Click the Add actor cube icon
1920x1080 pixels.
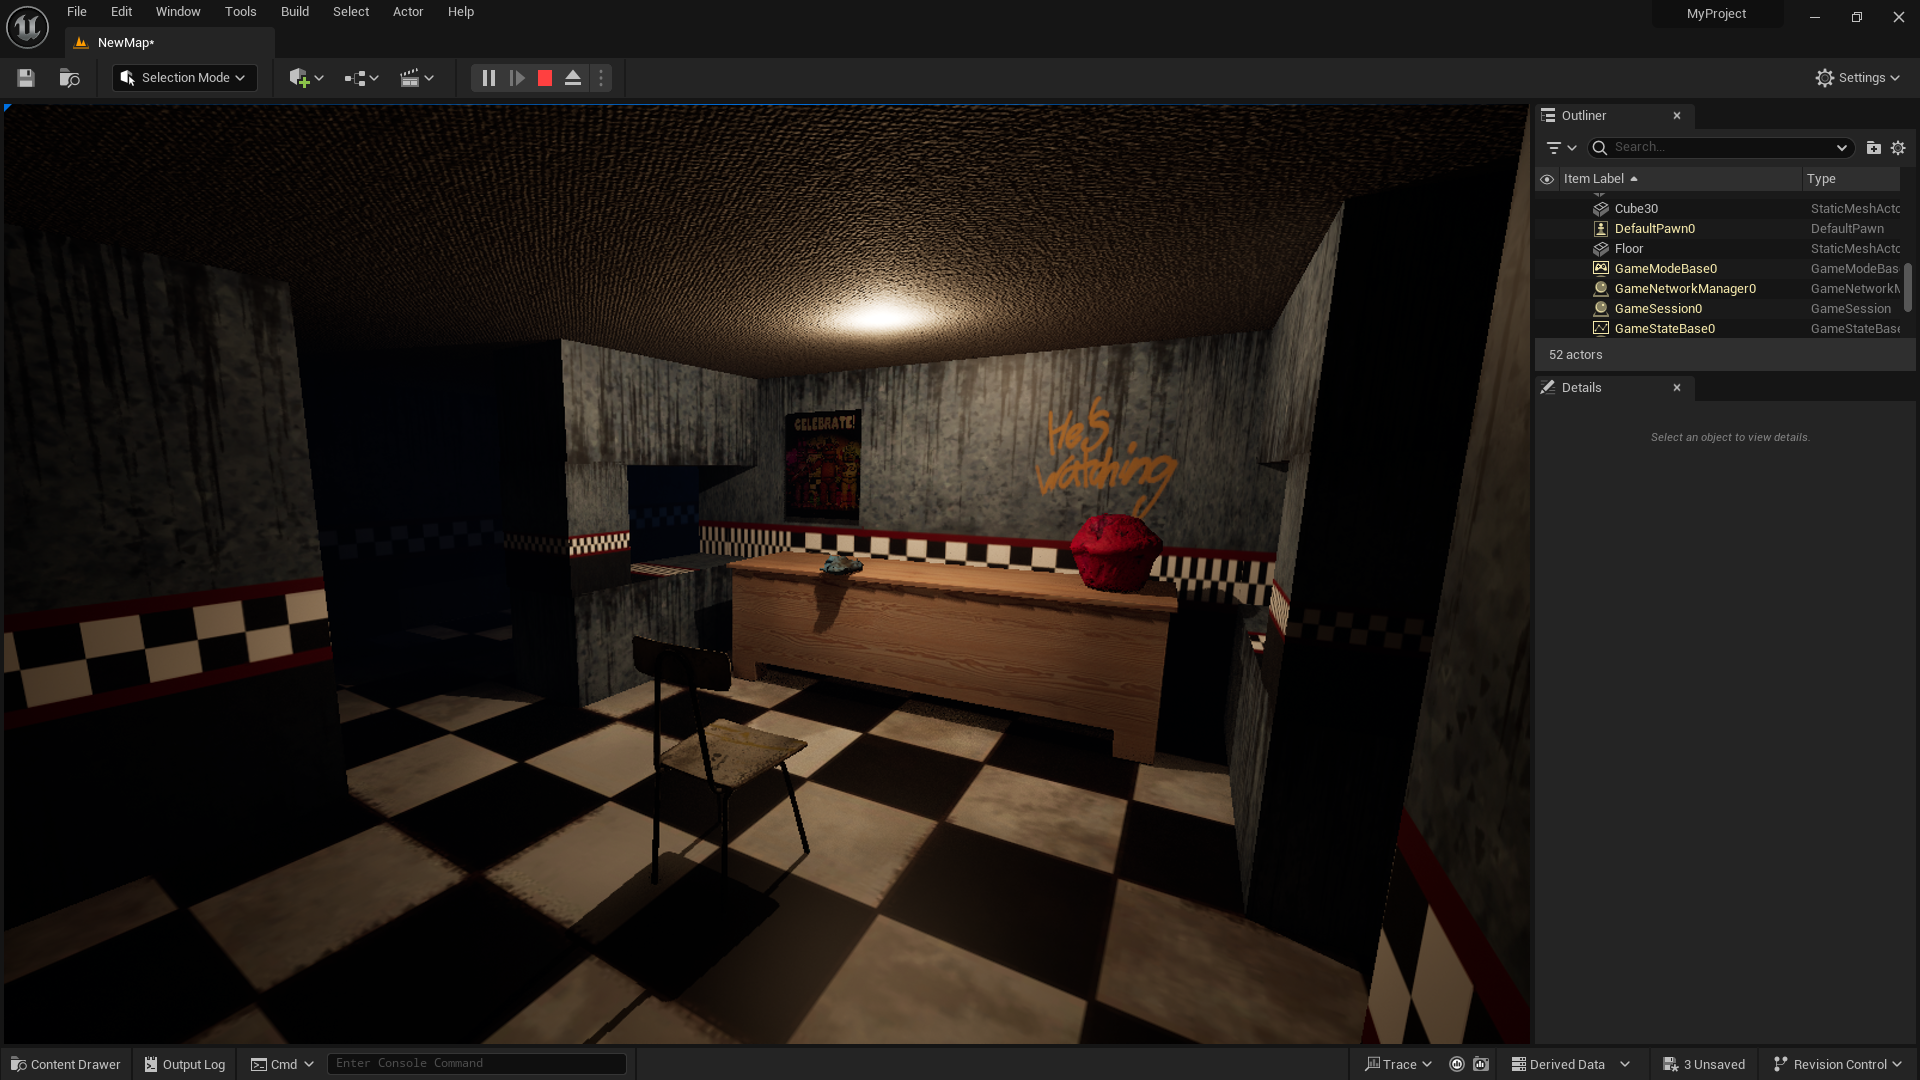[x=298, y=78]
